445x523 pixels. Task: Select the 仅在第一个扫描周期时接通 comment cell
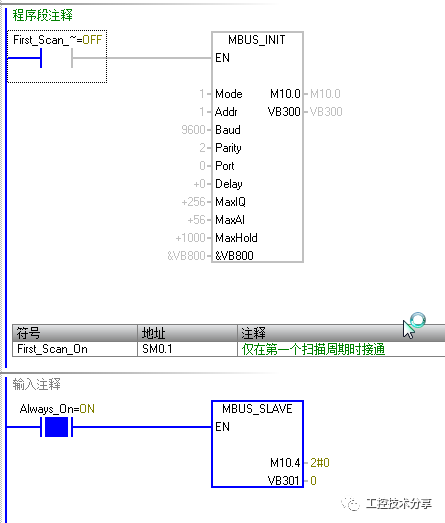click(341, 349)
